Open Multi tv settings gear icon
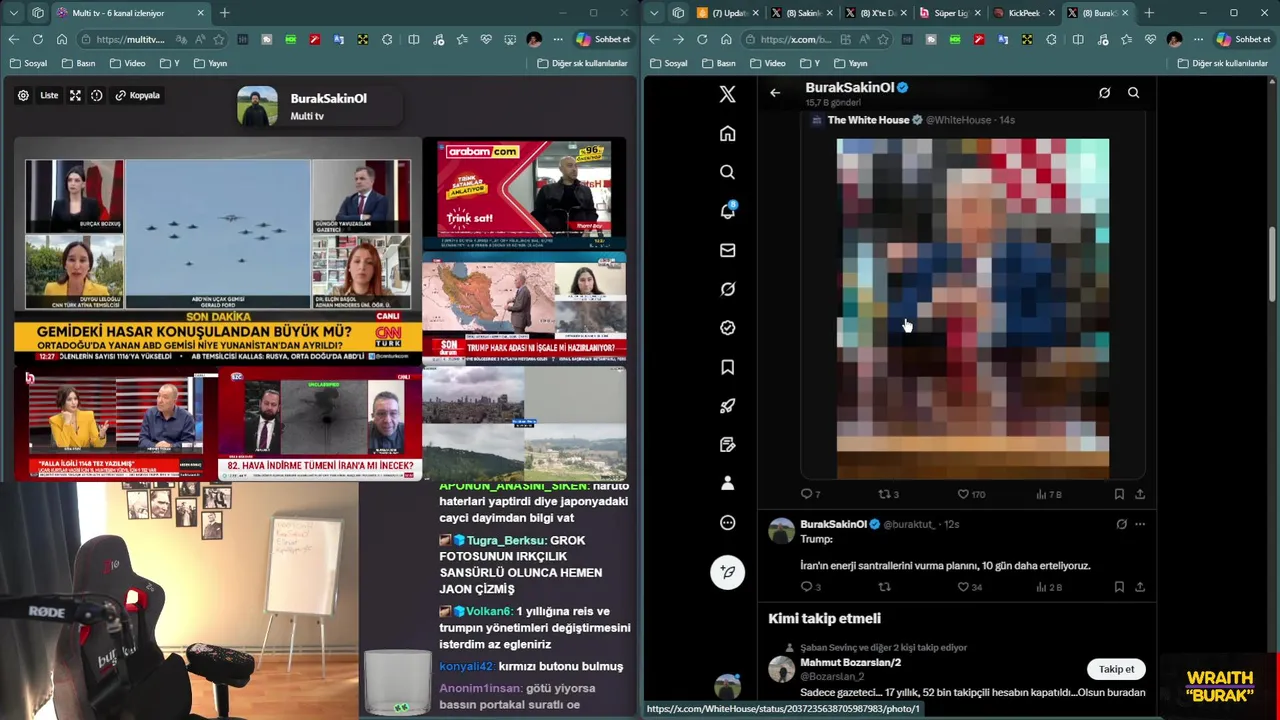 point(23,95)
